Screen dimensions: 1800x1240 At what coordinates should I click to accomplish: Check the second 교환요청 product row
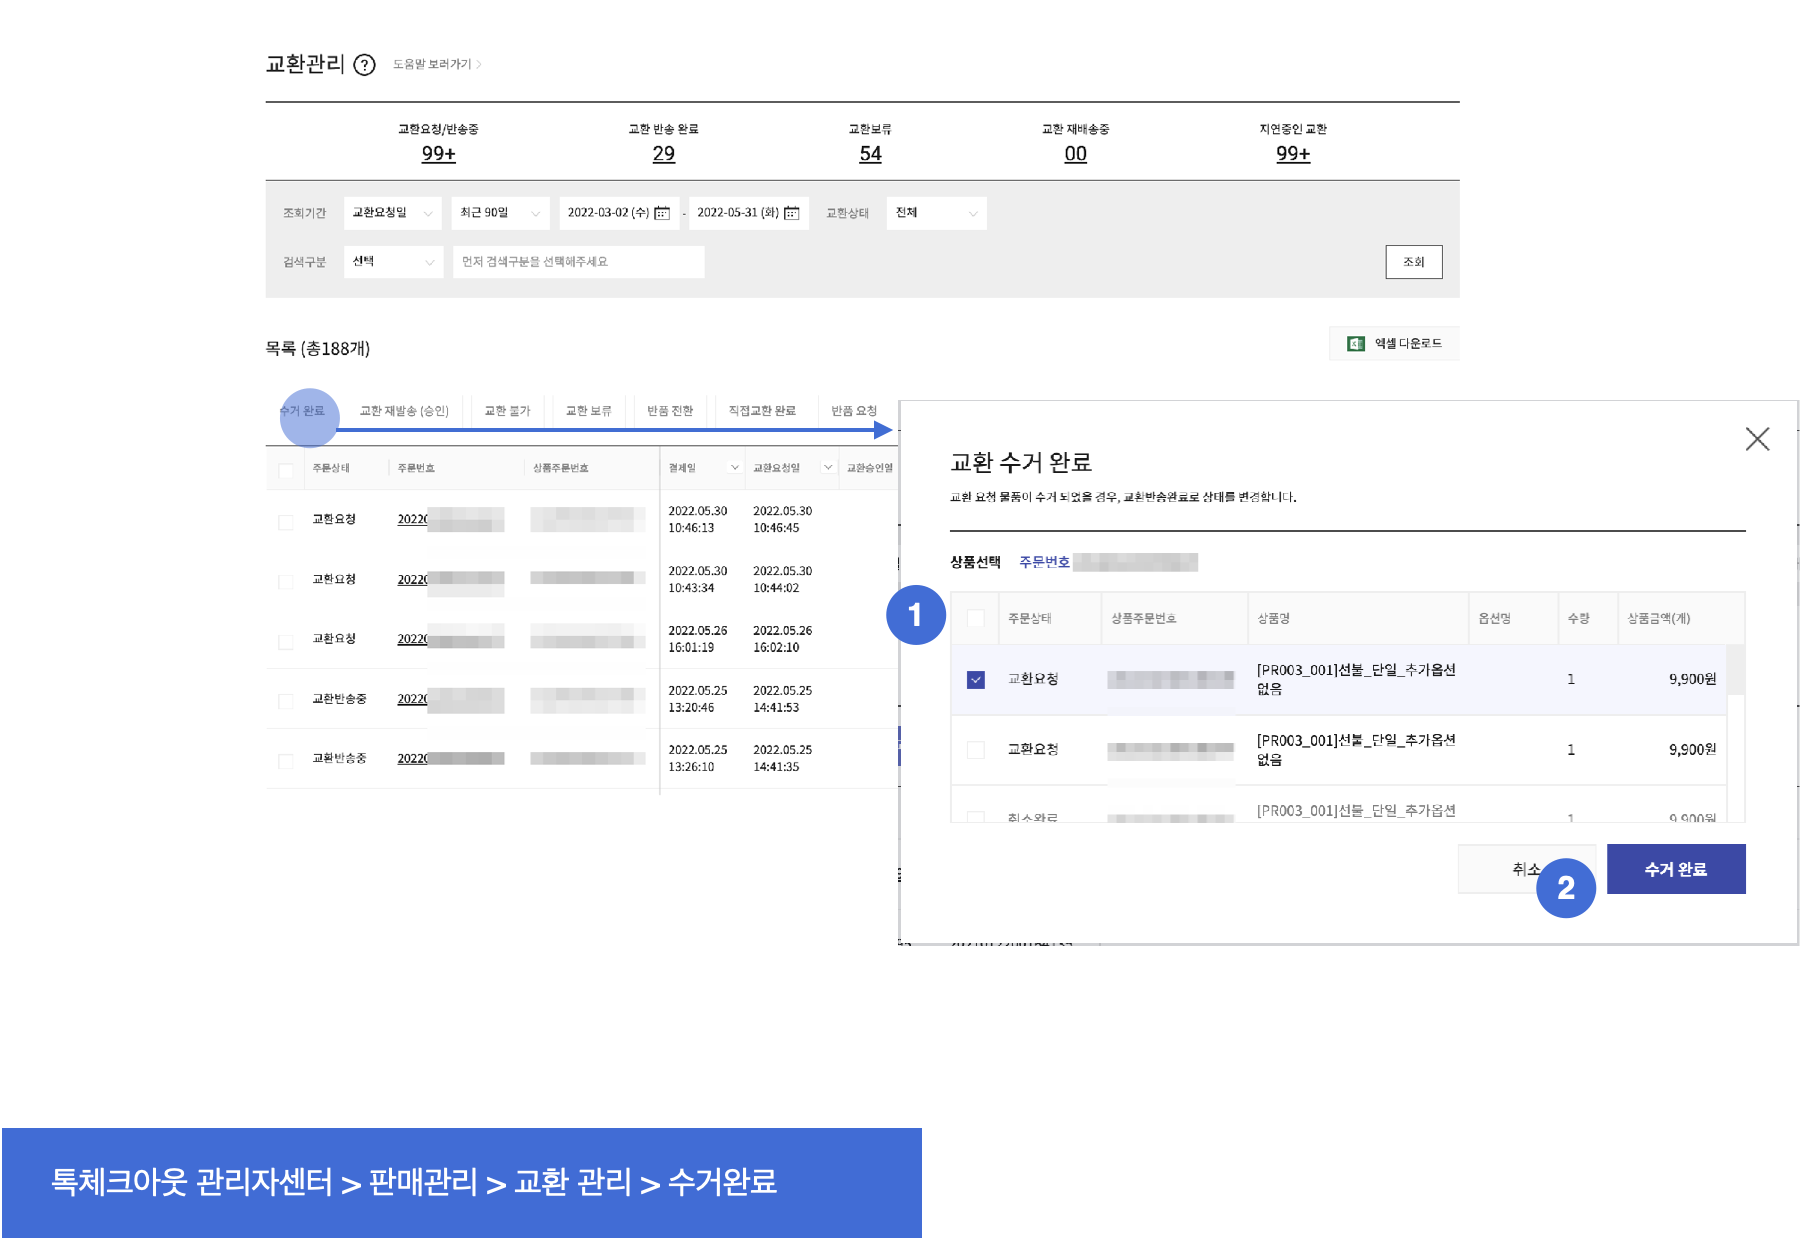[x=976, y=750]
